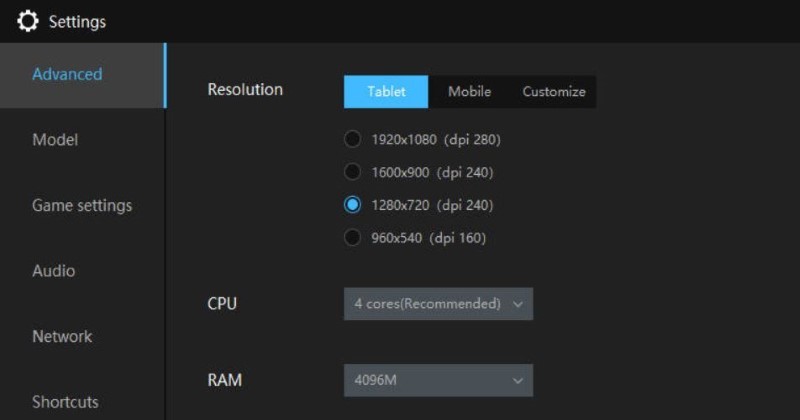
Task: Click the Resolution label text
Action: 245,89
